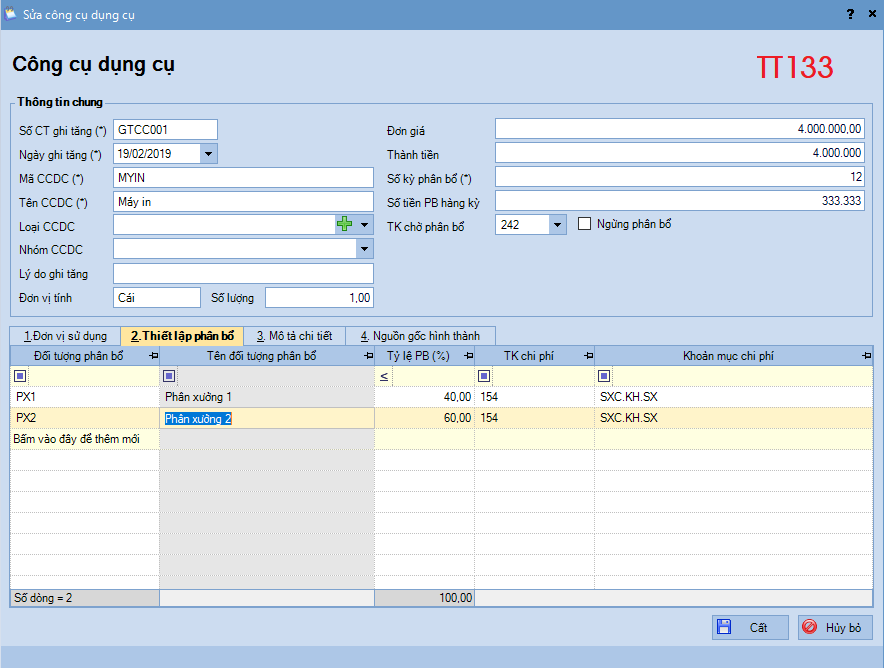Screen dimensions: 884x668
Task: Enable the Ngừng phân bổ checkbox
Action: (585, 224)
